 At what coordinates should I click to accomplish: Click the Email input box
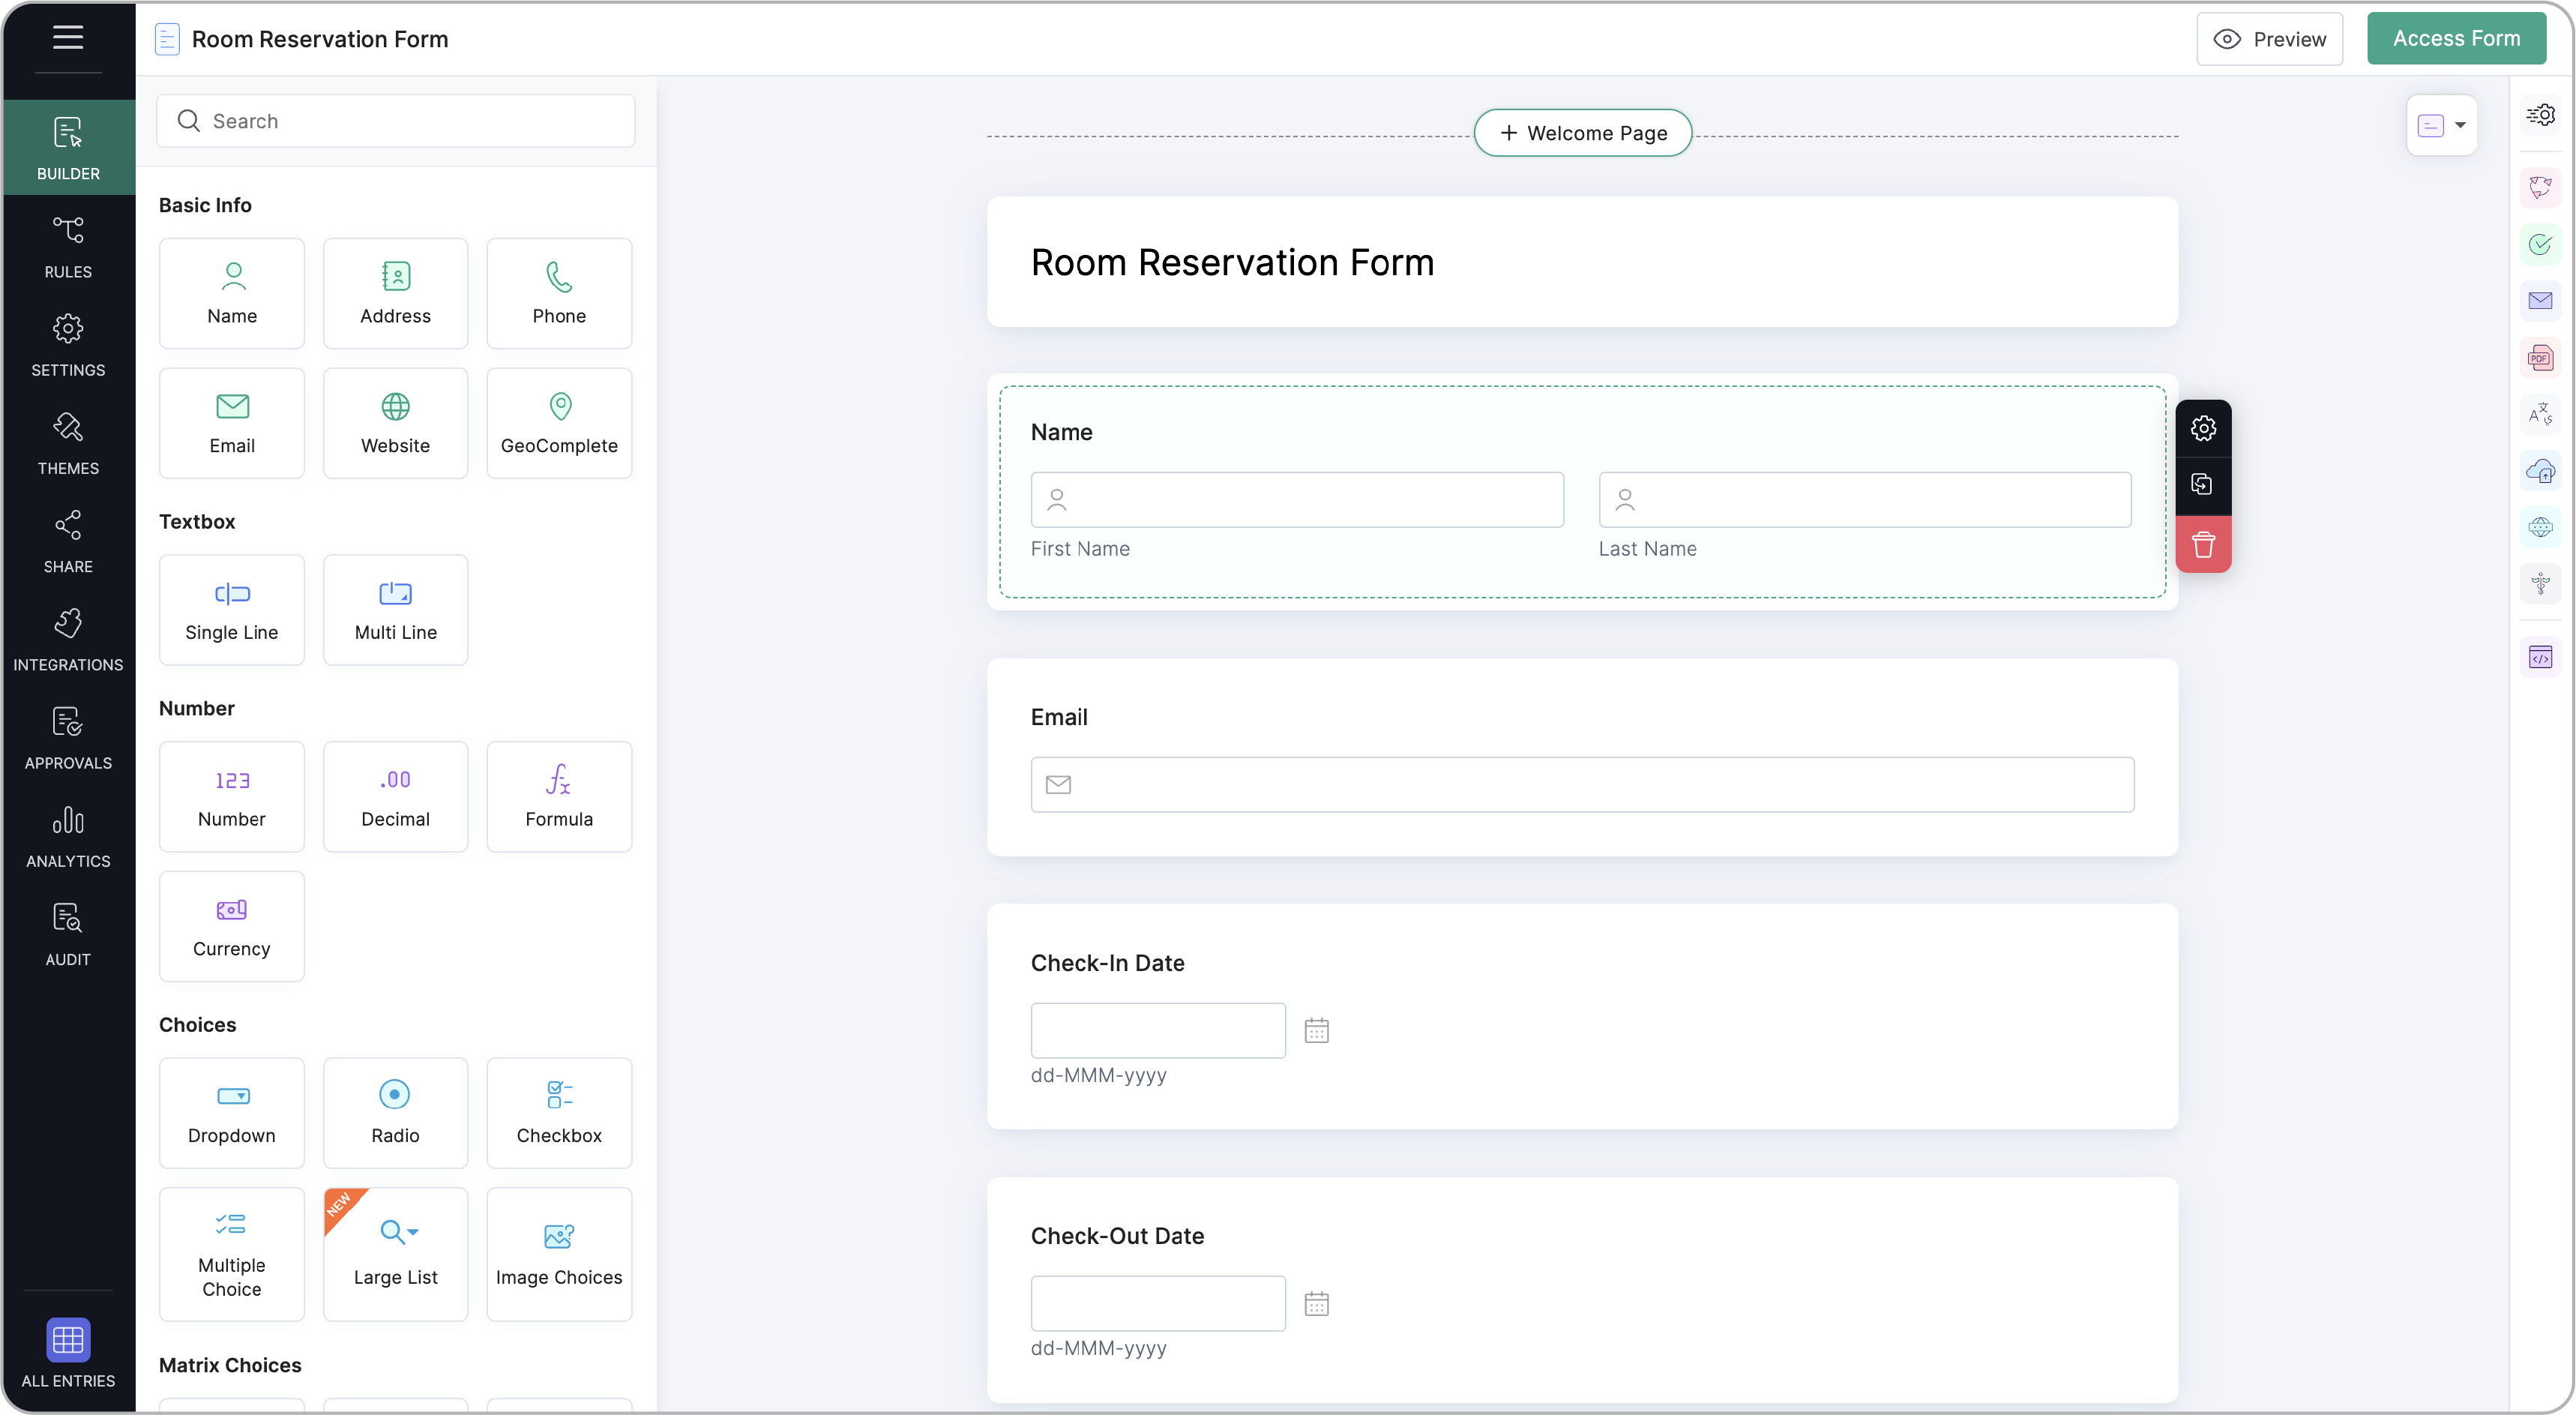pyautogui.click(x=1582, y=785)
